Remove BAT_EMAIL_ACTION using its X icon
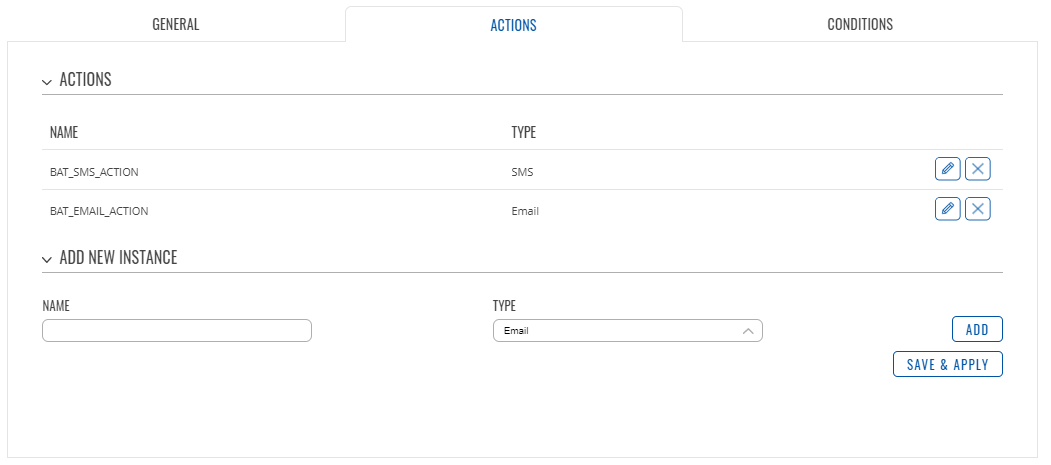 pyautogui.click(x=978, y=209)
